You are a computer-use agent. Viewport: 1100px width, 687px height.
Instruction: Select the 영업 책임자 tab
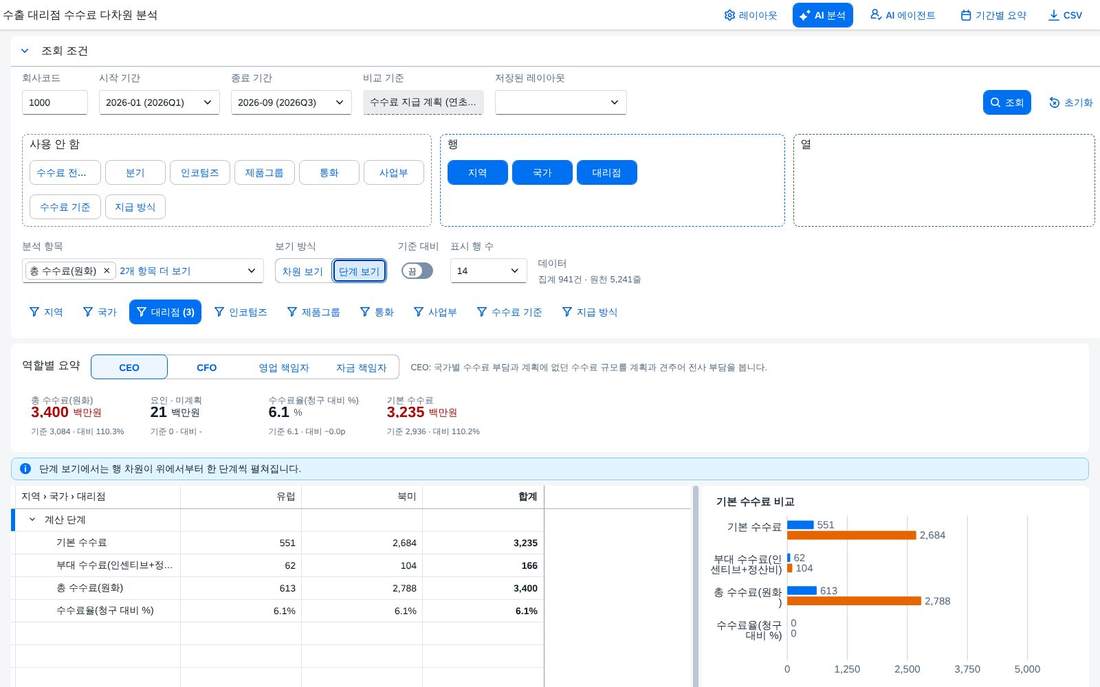point(283,367)
